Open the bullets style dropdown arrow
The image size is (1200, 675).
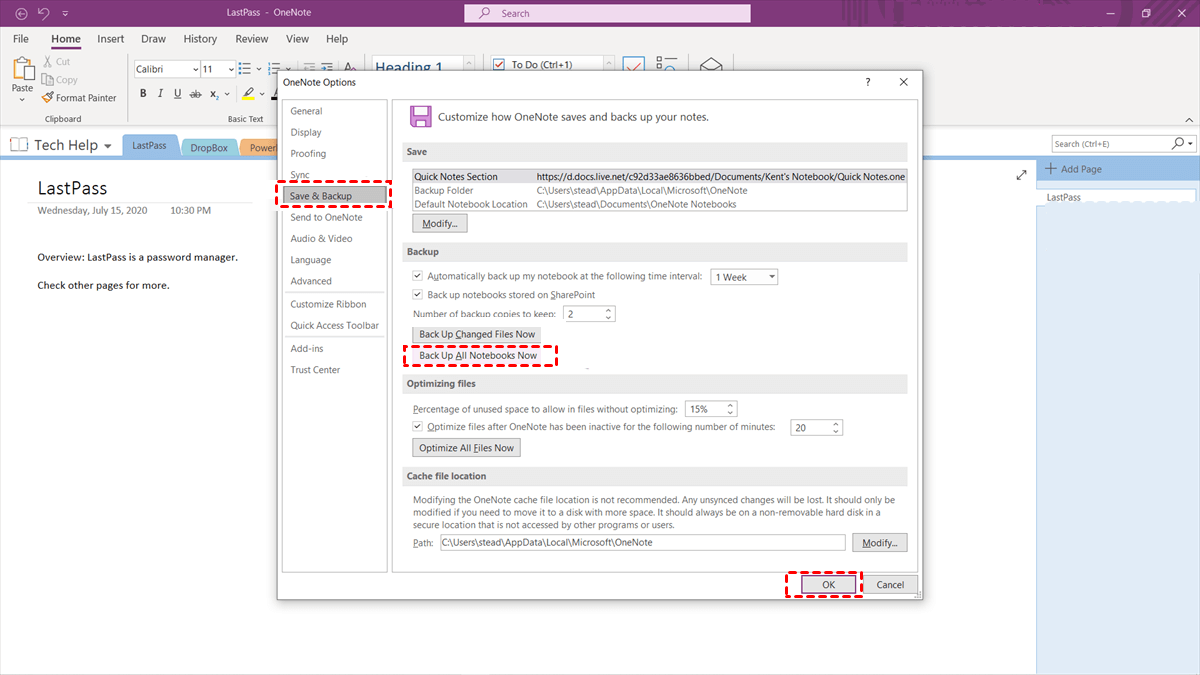pyautogui.click(x=258, y=69)
